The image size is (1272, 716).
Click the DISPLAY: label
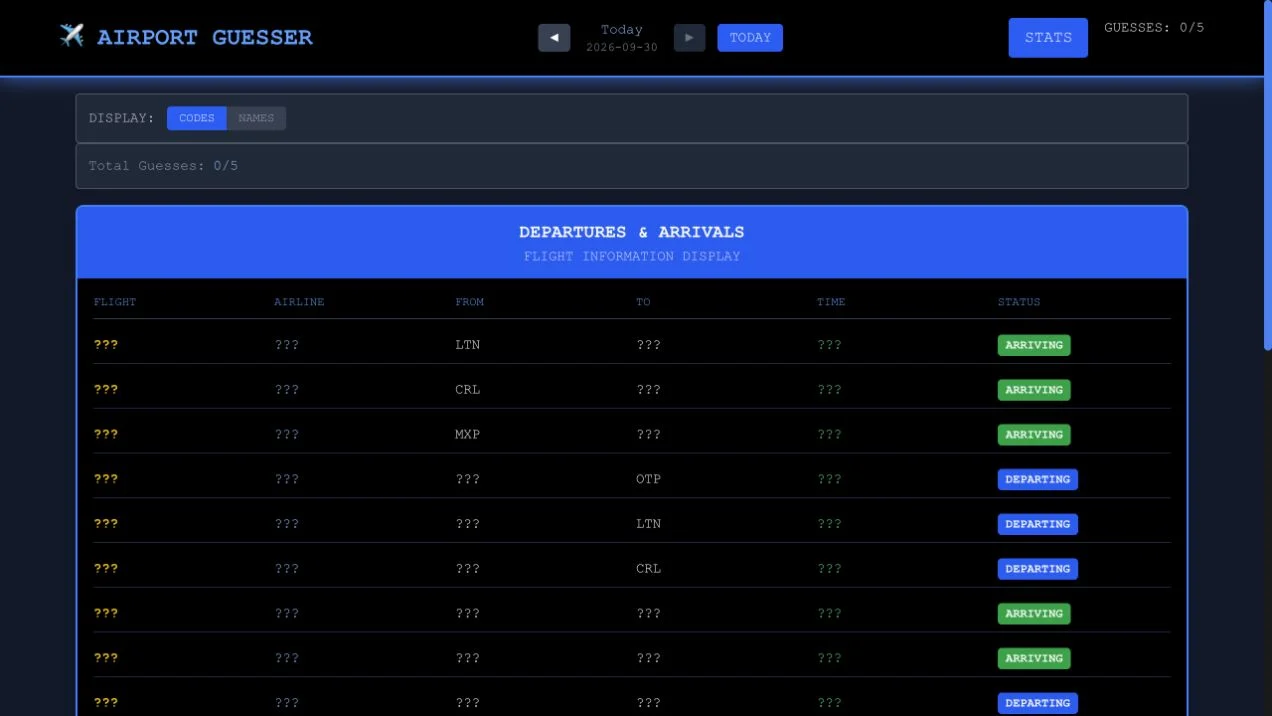coord(122,118)
